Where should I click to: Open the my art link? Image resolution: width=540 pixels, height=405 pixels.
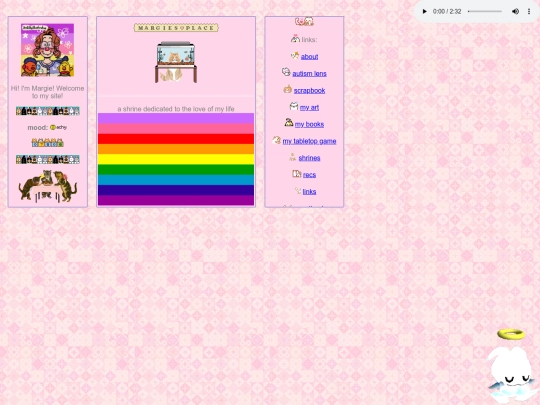tap(309, 107)
